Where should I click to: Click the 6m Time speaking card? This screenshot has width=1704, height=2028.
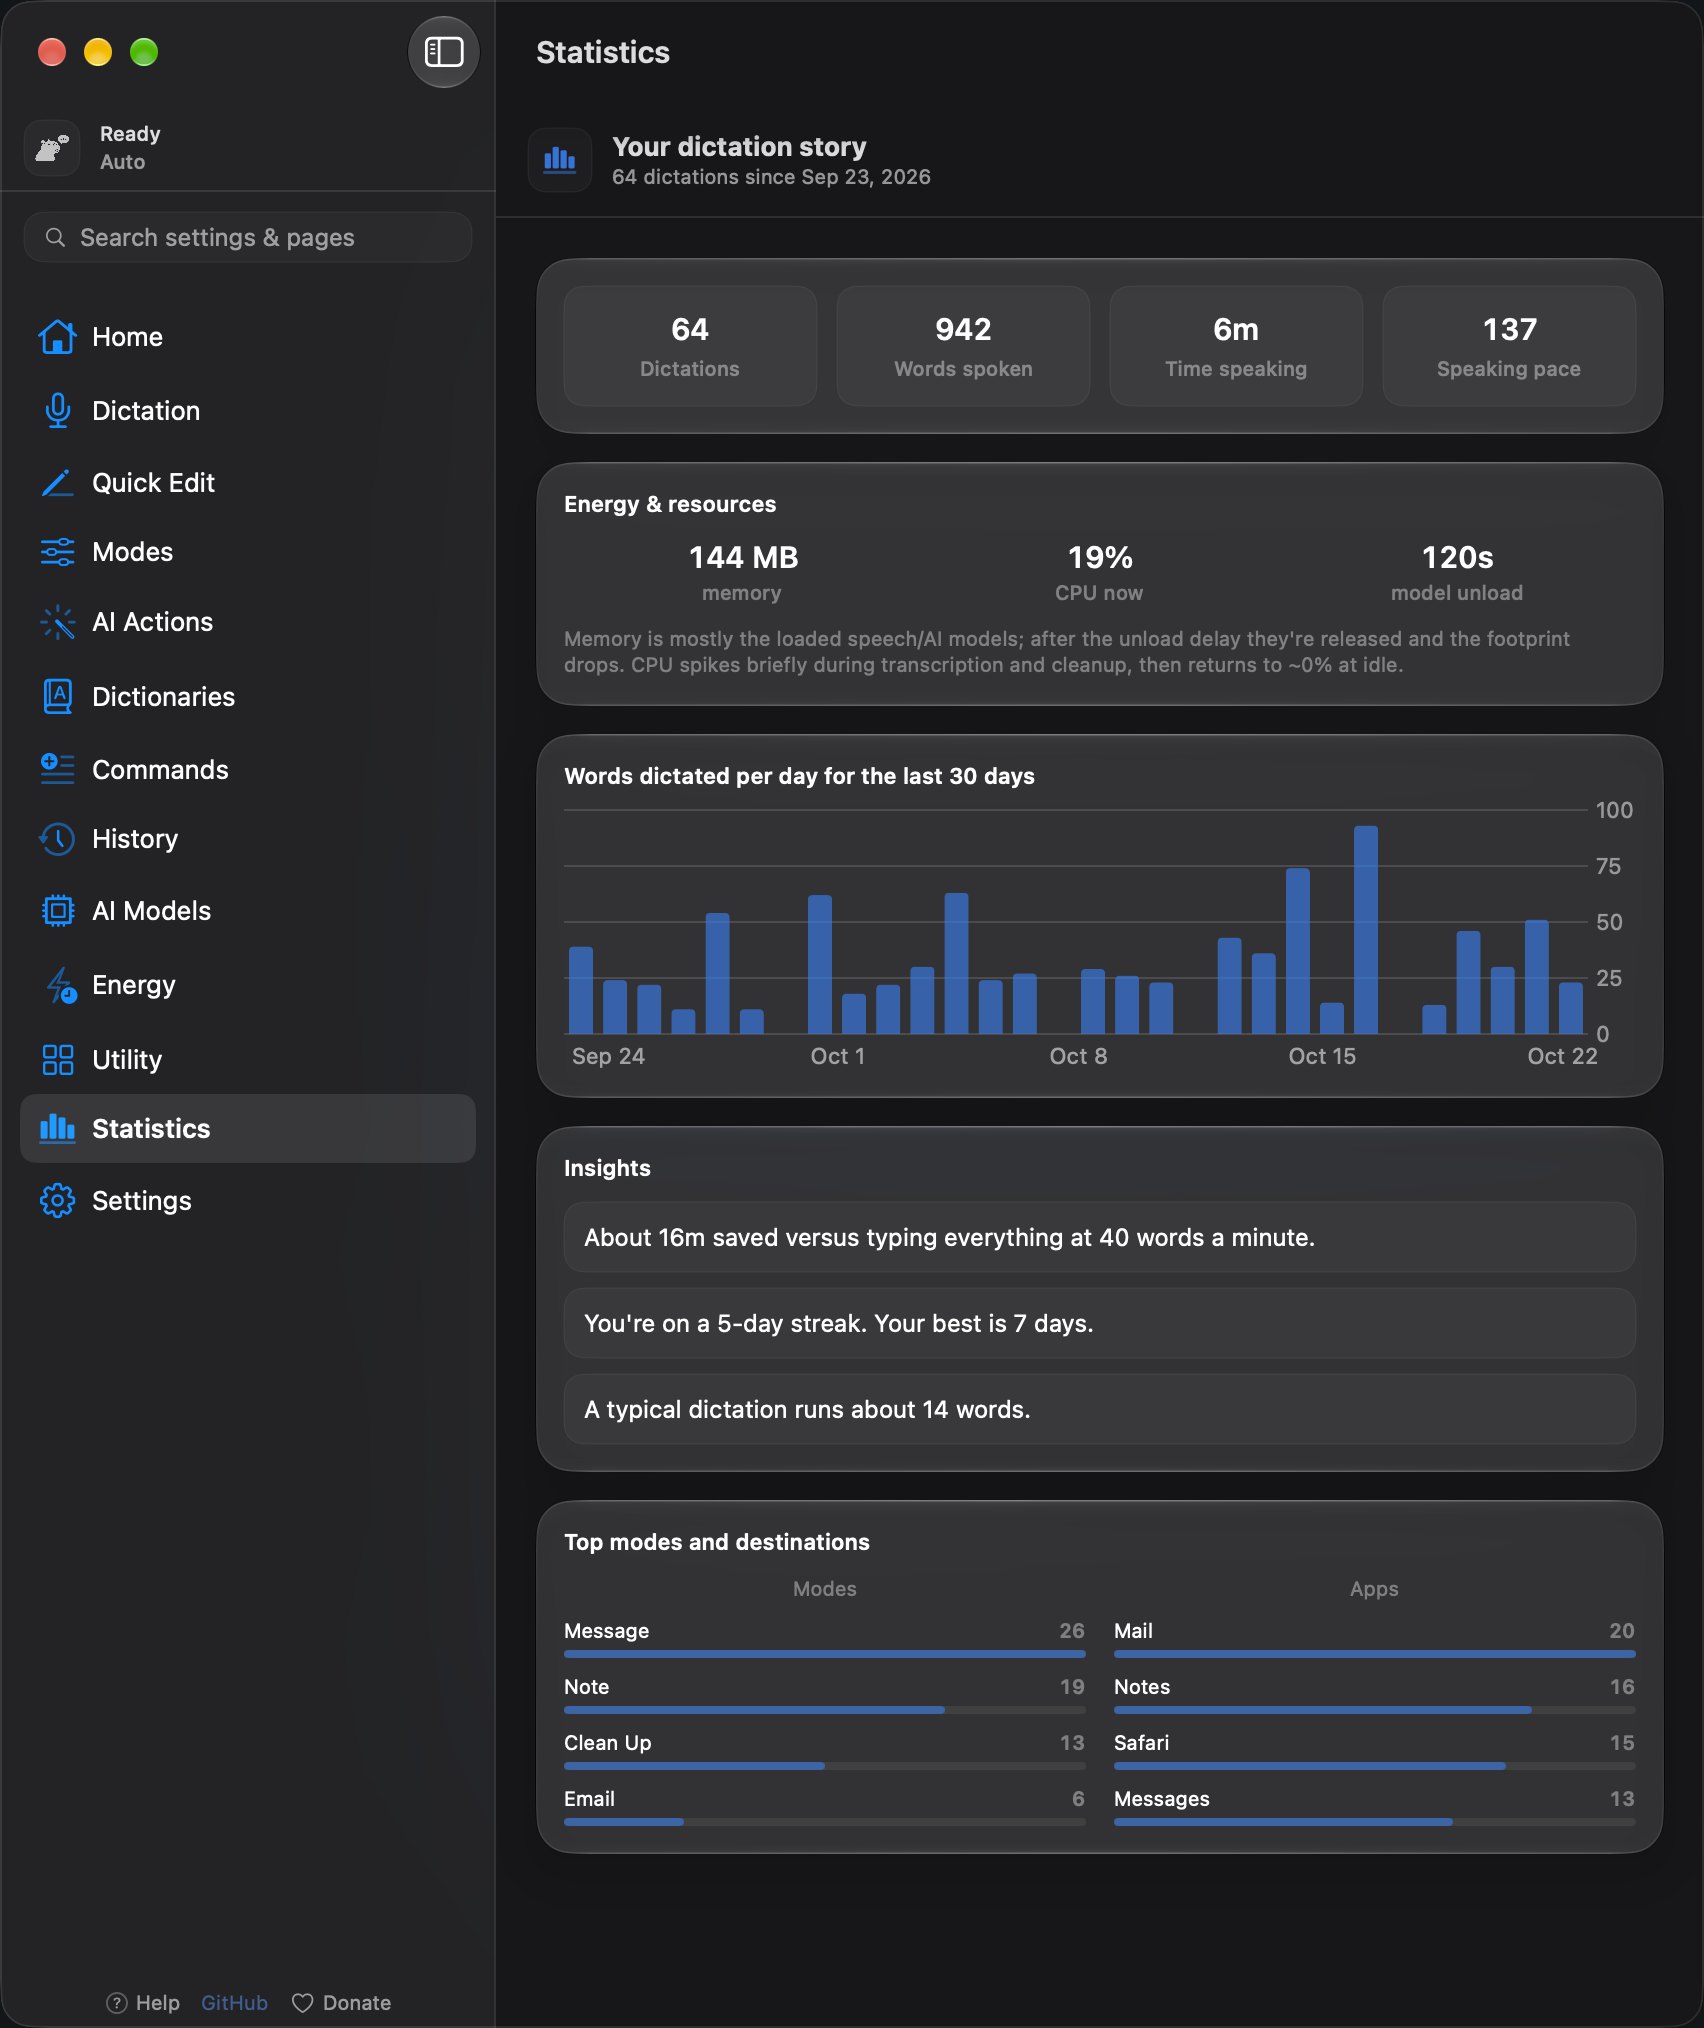tap(1236, 346)
